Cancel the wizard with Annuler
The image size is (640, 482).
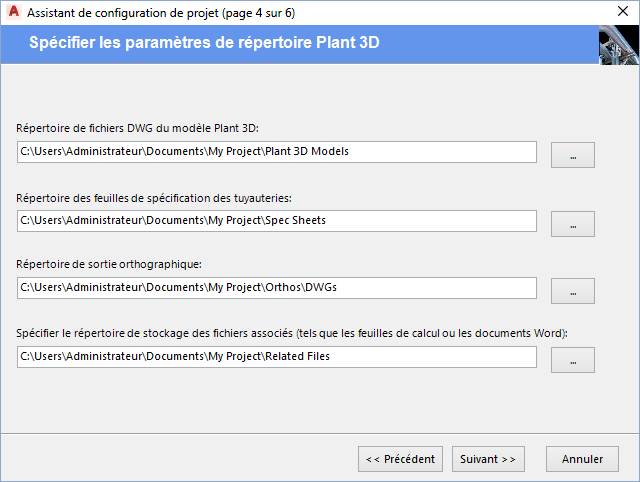[x=582, y=459]
